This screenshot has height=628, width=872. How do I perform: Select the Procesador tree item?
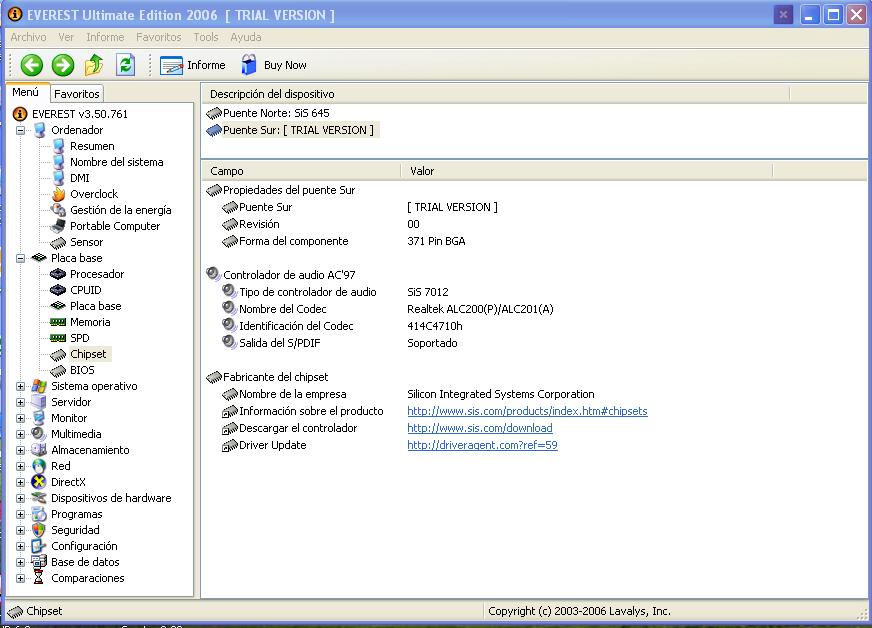click(x=96, y=274)
